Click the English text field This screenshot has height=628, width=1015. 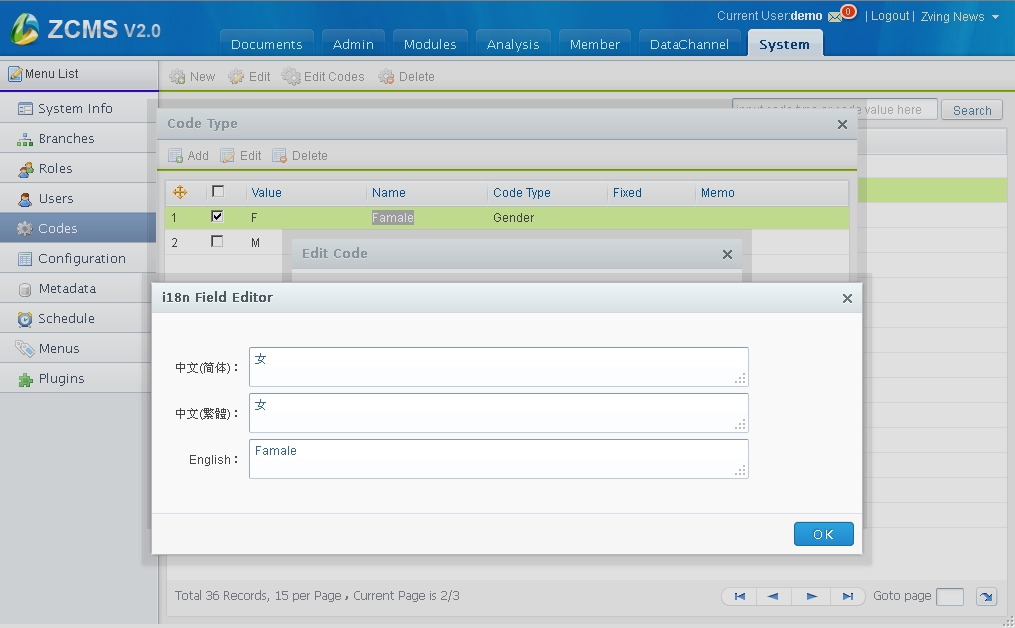pos(498,459)
